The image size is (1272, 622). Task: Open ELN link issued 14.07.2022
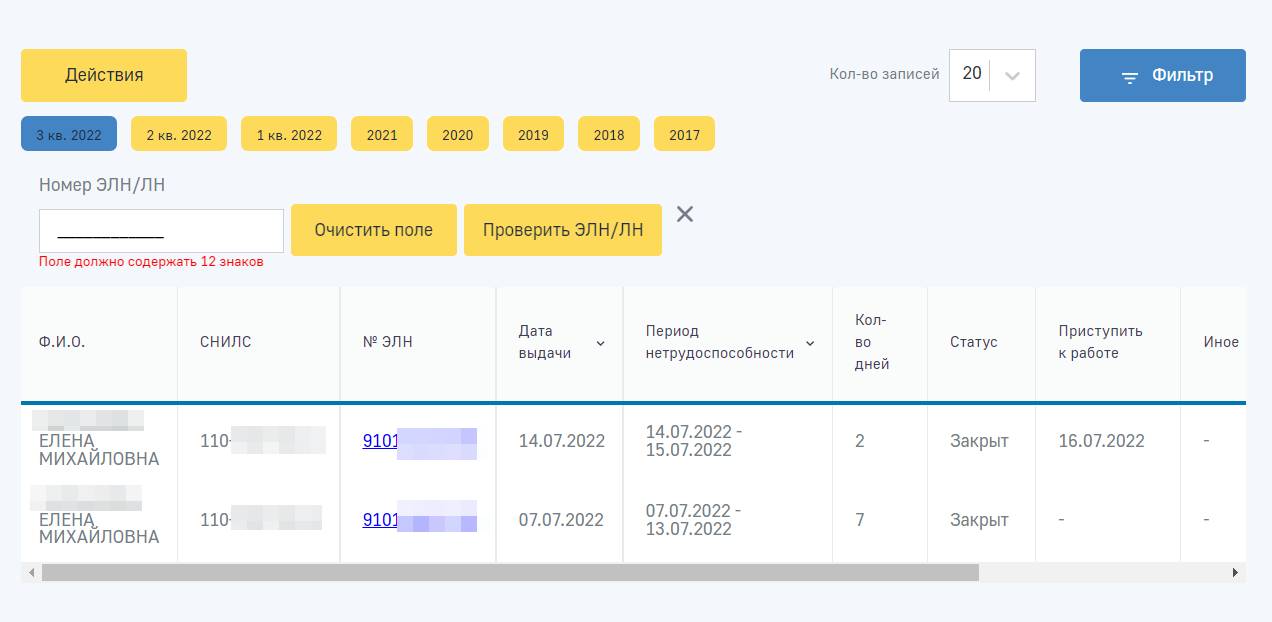click(x=381, y=441)
